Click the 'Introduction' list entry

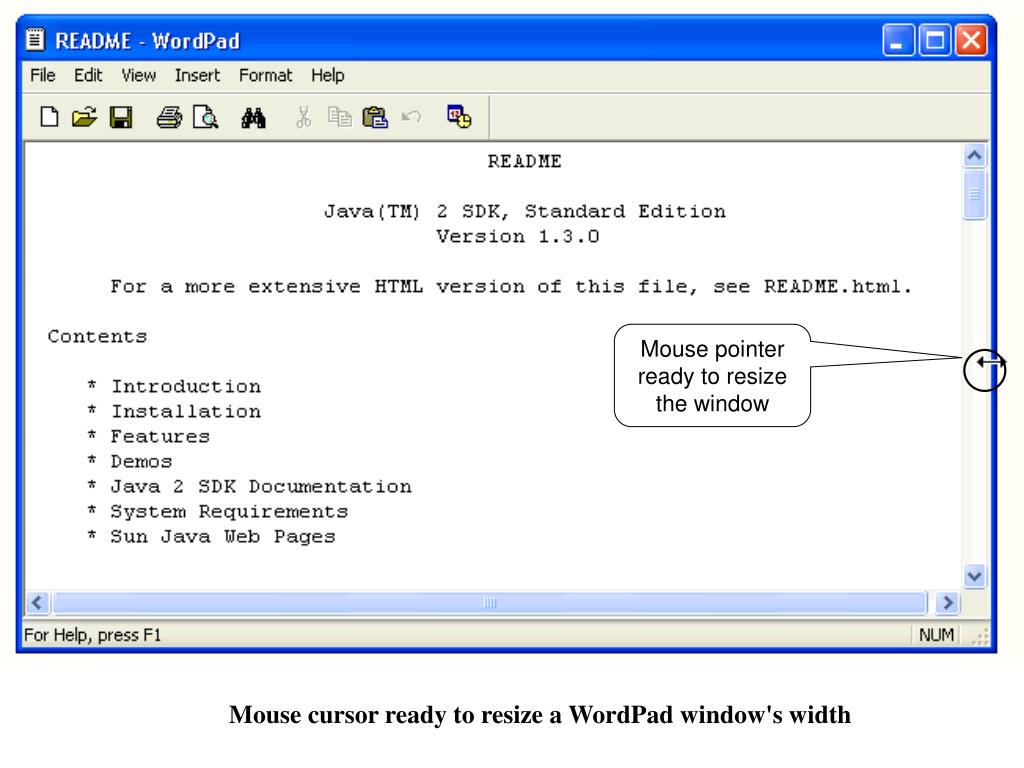point(185,387)
